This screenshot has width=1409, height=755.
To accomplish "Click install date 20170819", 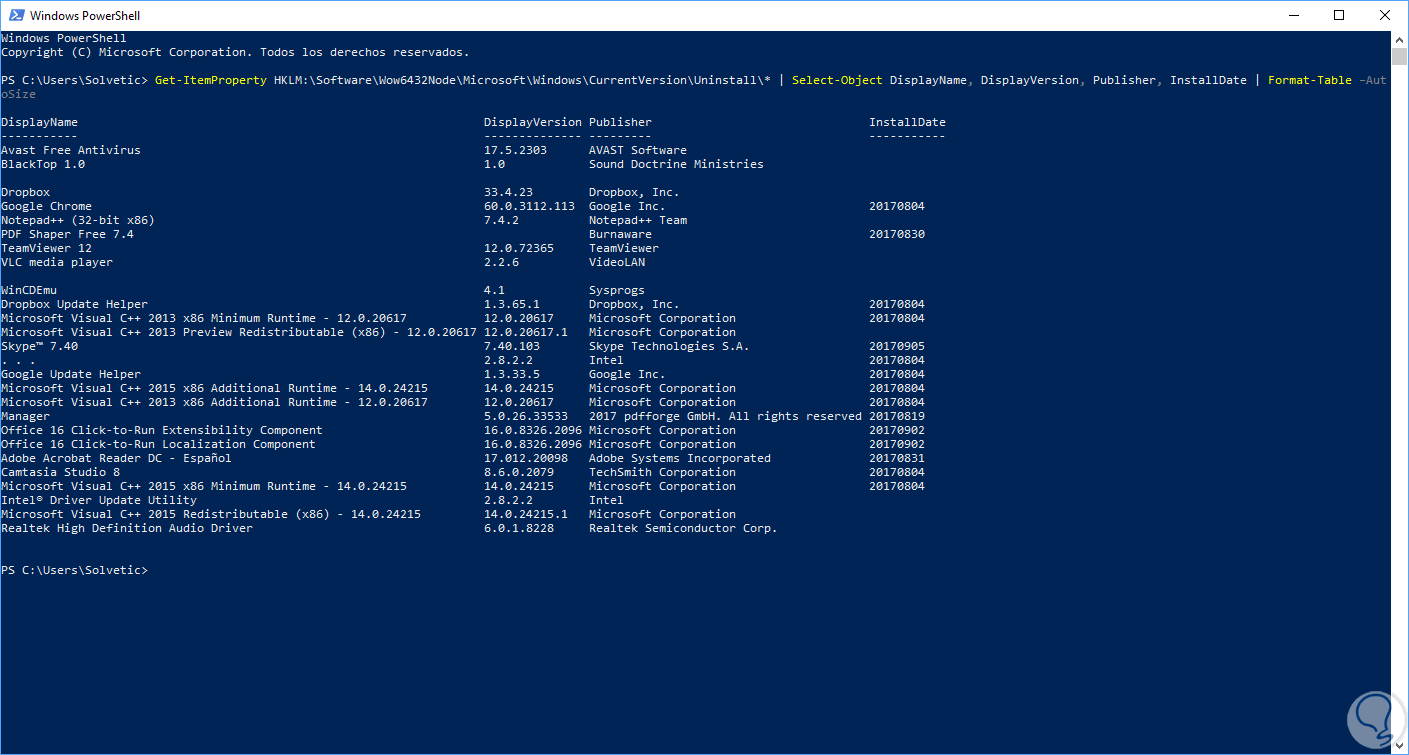I will [897, 416].
